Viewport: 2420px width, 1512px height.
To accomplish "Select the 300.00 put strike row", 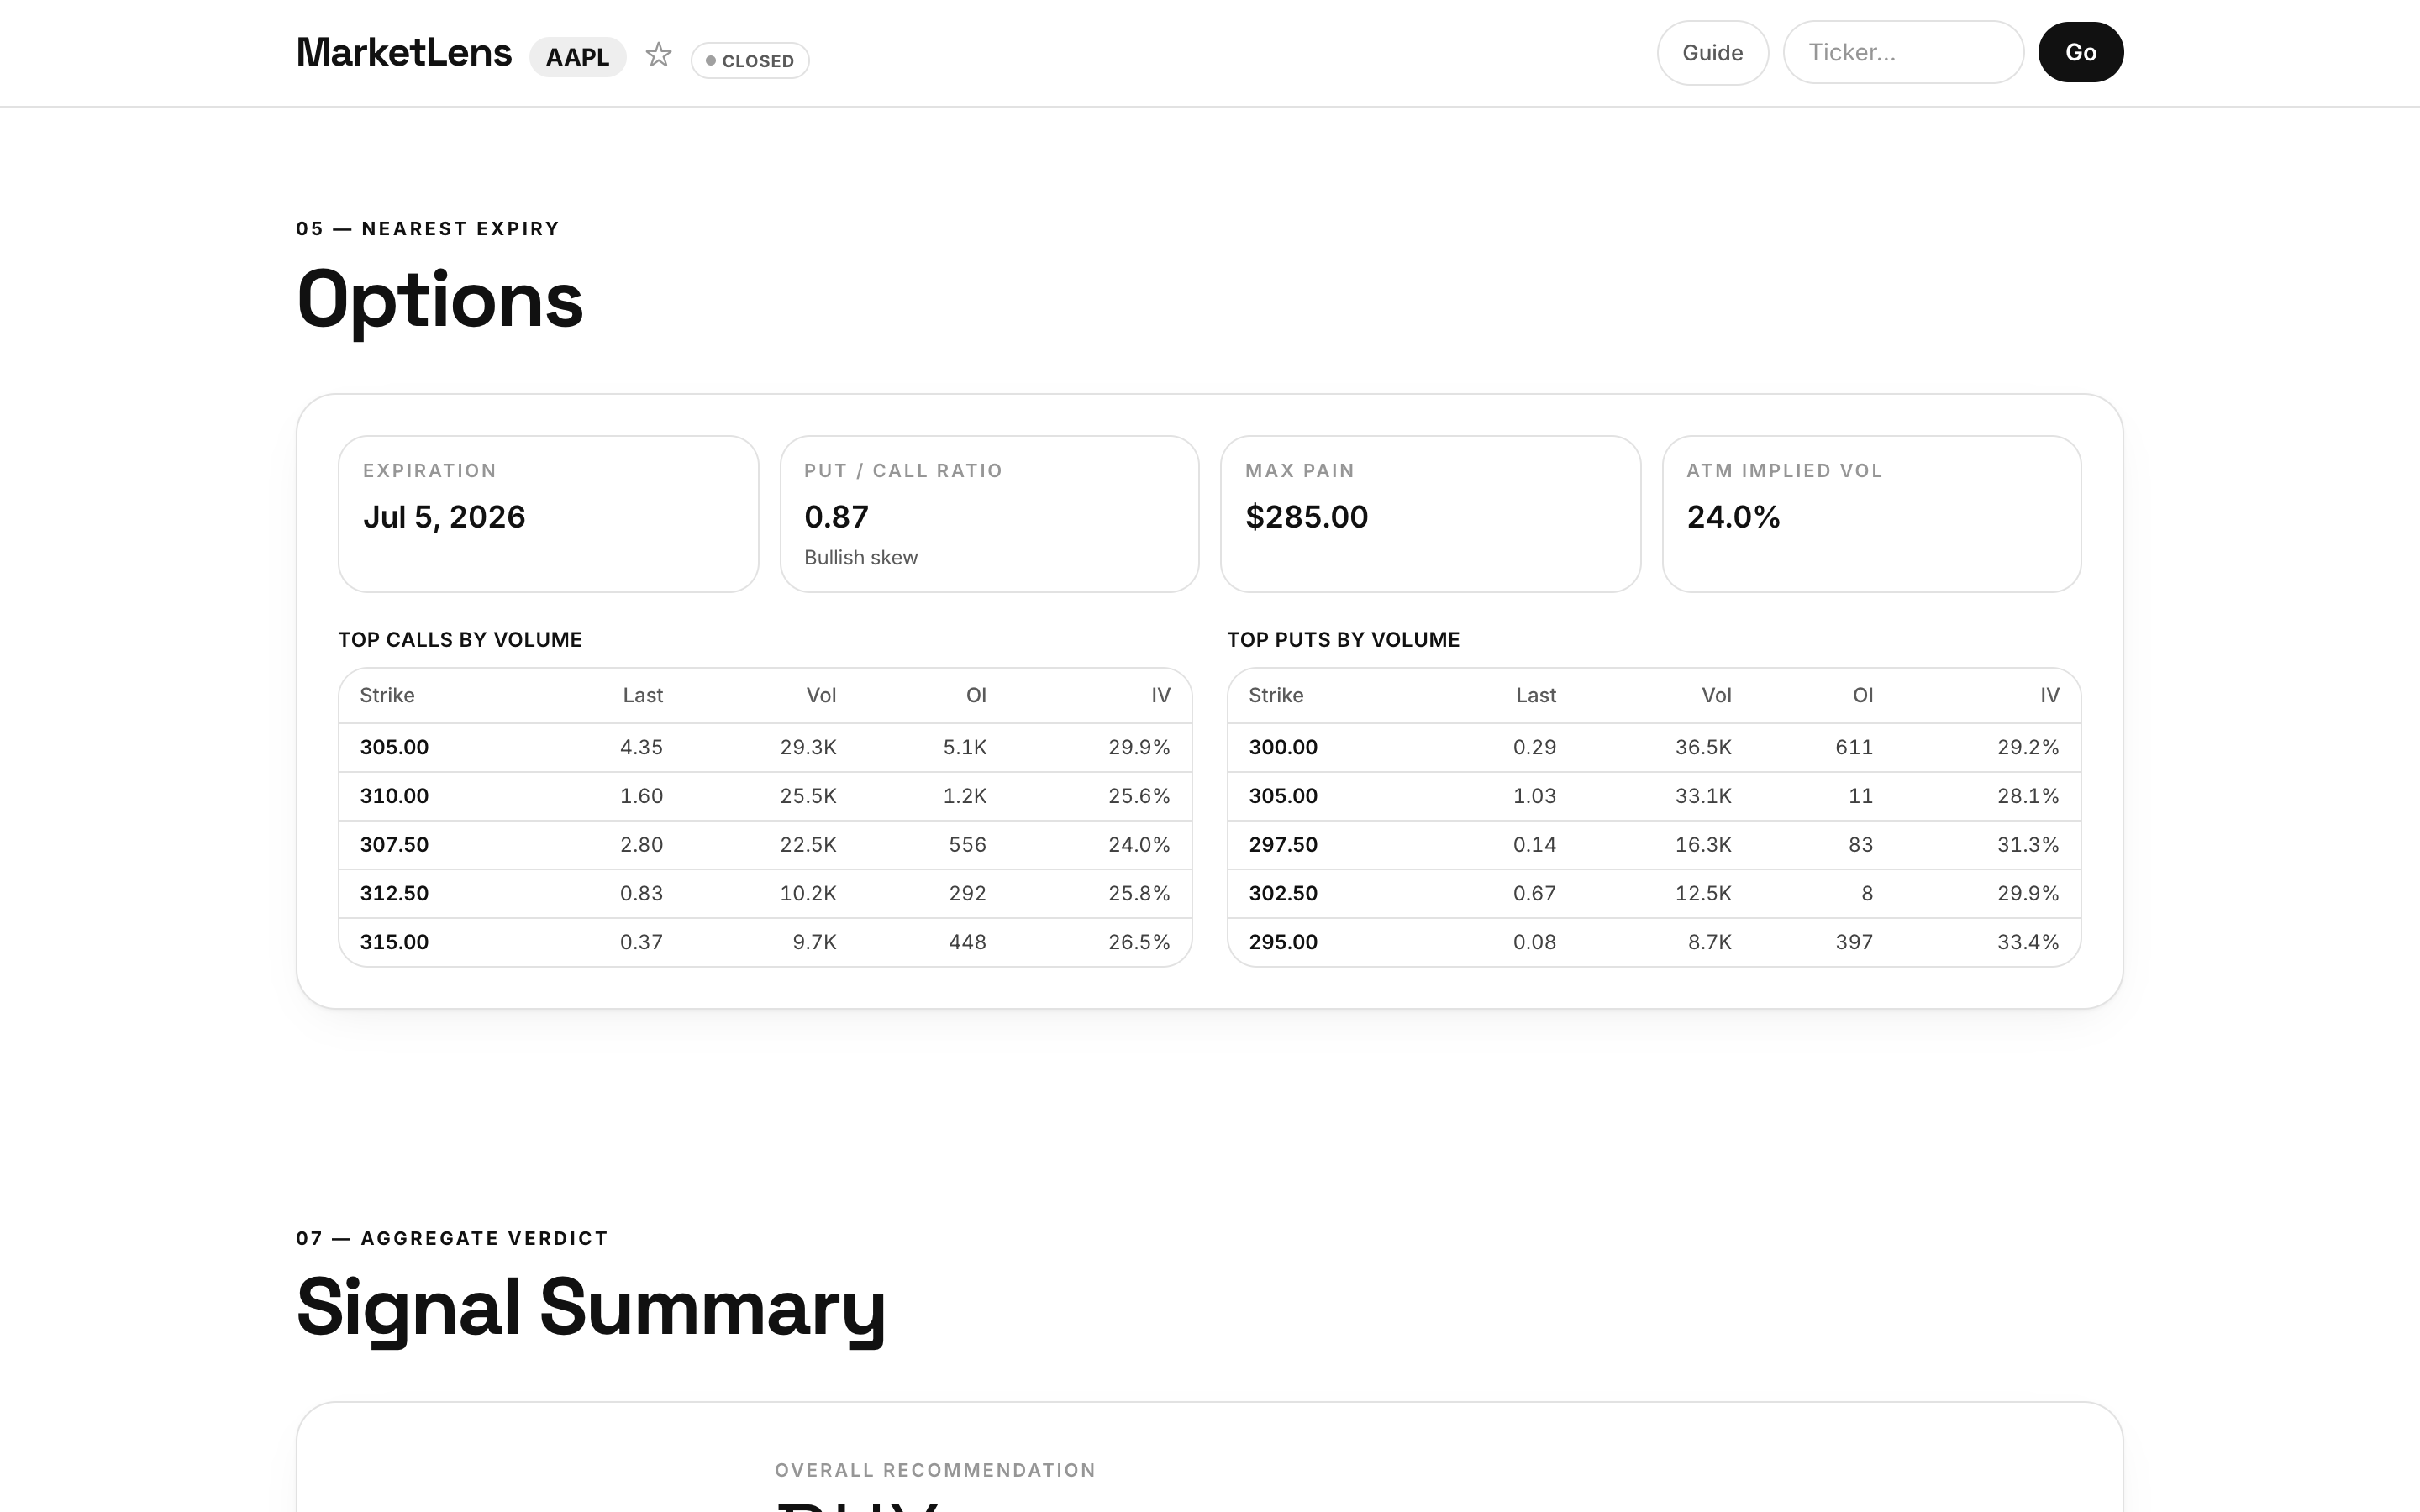I will (x=1653, y=747).
